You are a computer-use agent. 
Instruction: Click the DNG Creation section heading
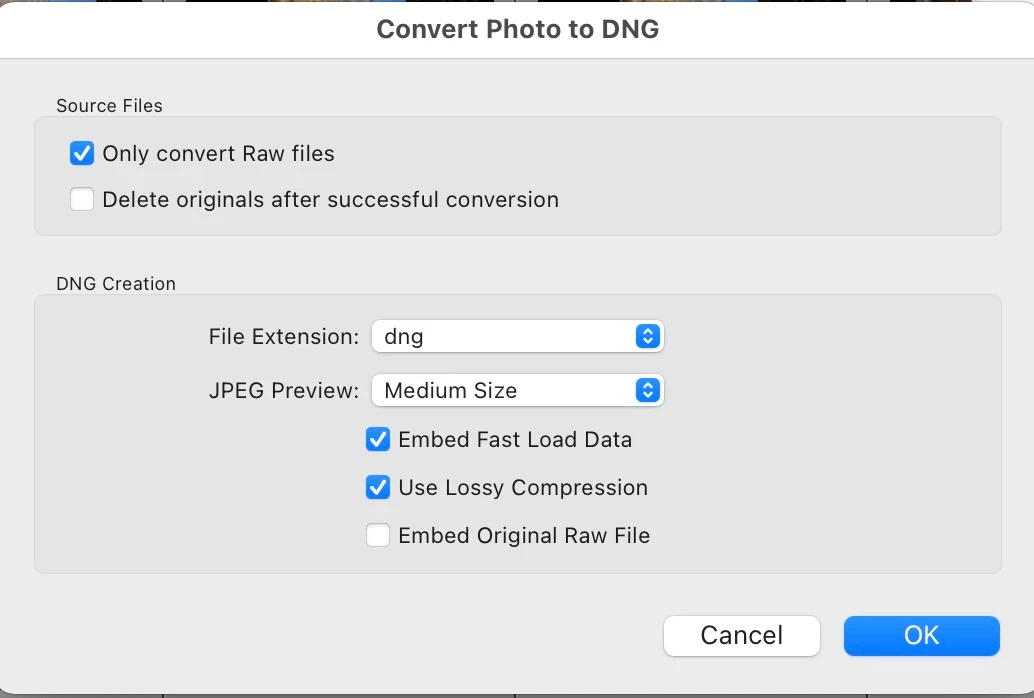click(x=116, y=284)
